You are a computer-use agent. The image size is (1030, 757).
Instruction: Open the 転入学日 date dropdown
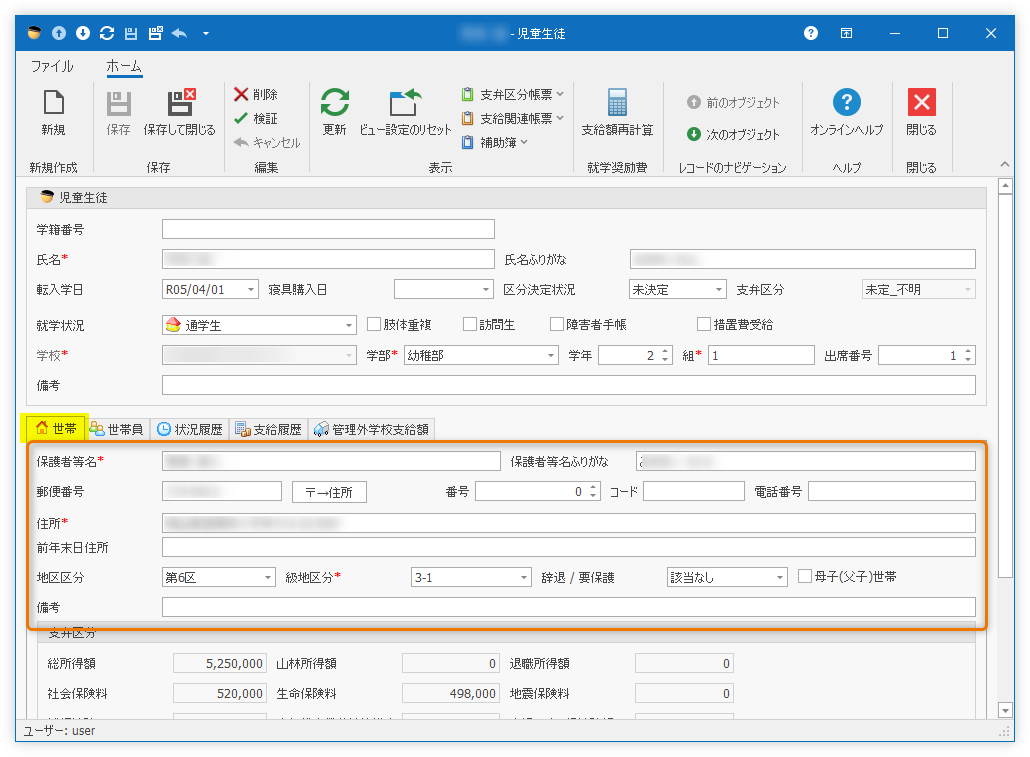click(x=251, y=290)
